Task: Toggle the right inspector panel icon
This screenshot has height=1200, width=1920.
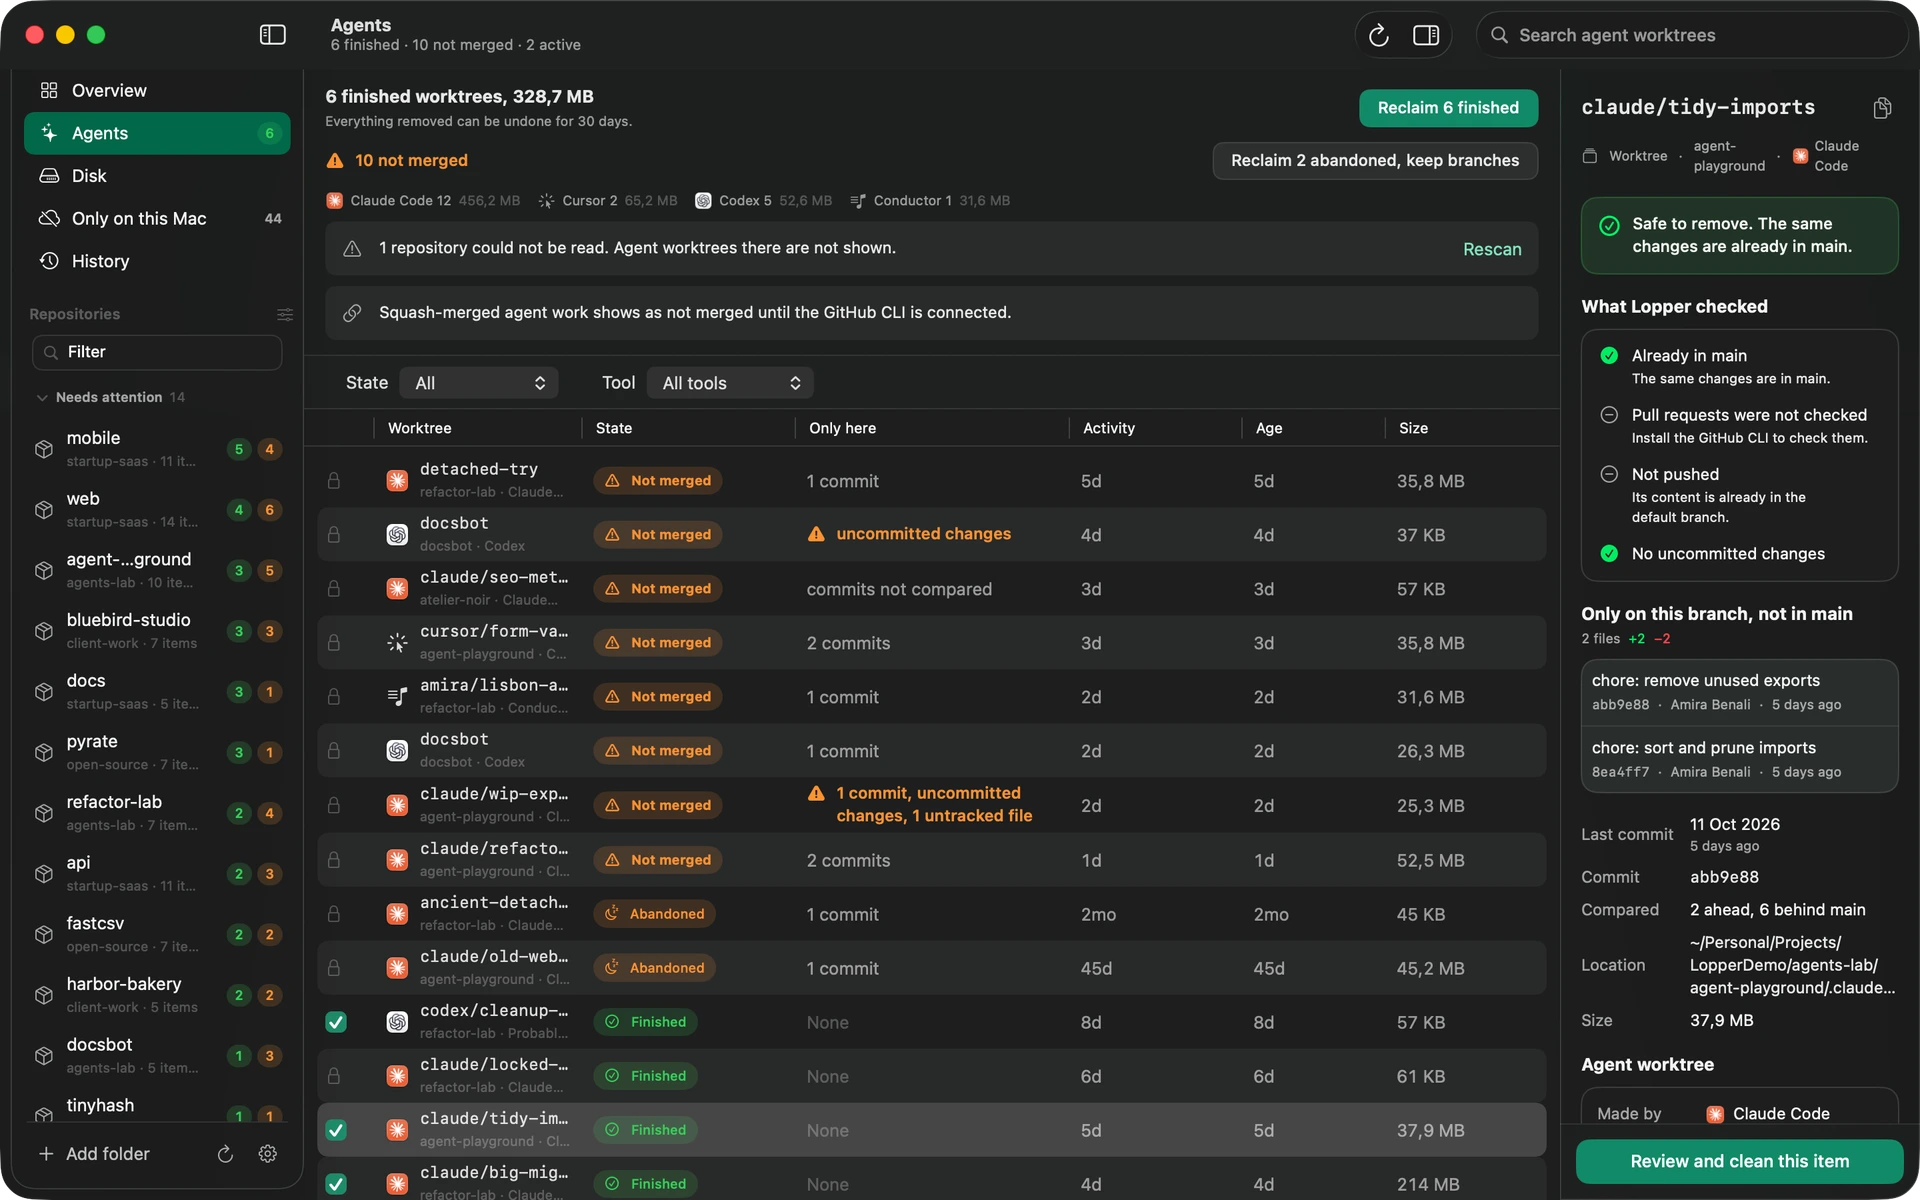Action: click(x=1425, y=35)
